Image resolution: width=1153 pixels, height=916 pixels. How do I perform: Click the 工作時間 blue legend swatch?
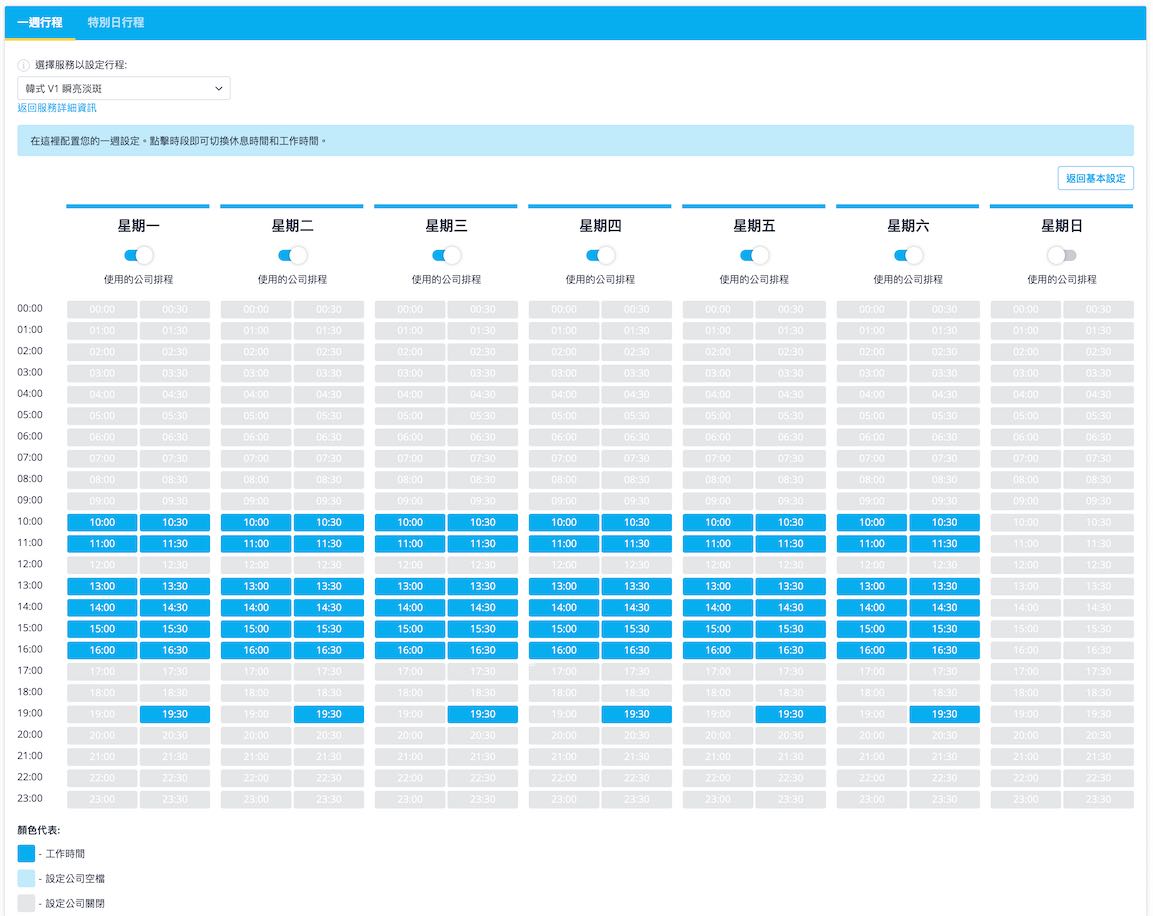click(26, 854)
